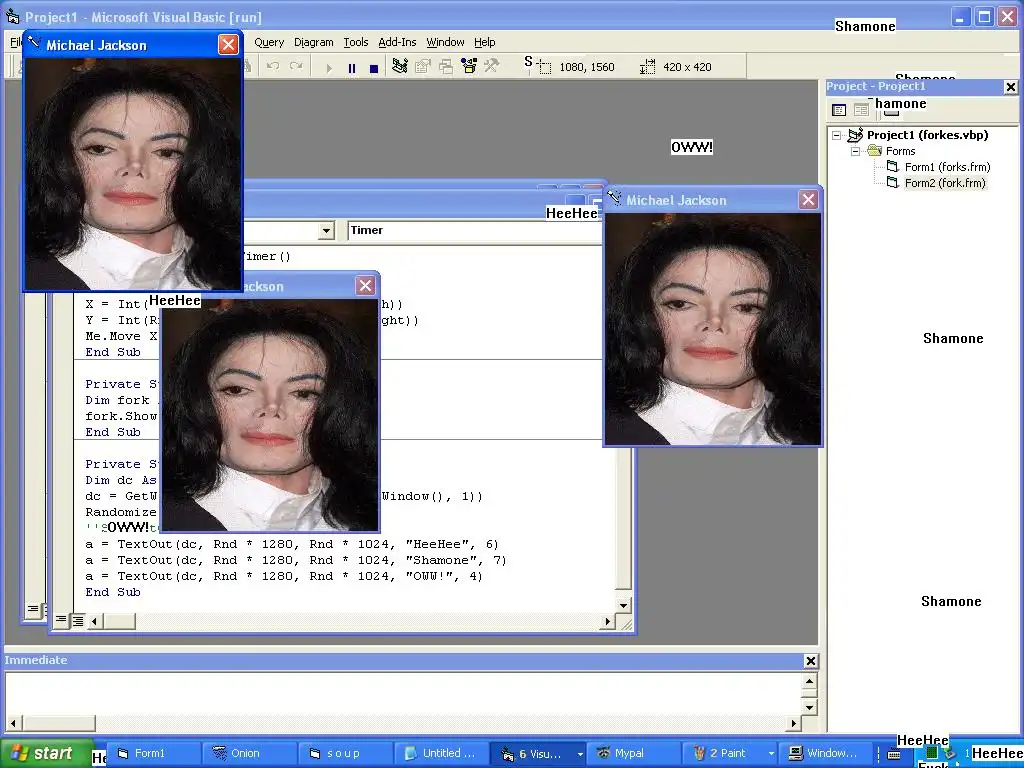The image size is (1024, 768).
Task: Click the Break (pause) toolbar button
Action: coord(352,67)
